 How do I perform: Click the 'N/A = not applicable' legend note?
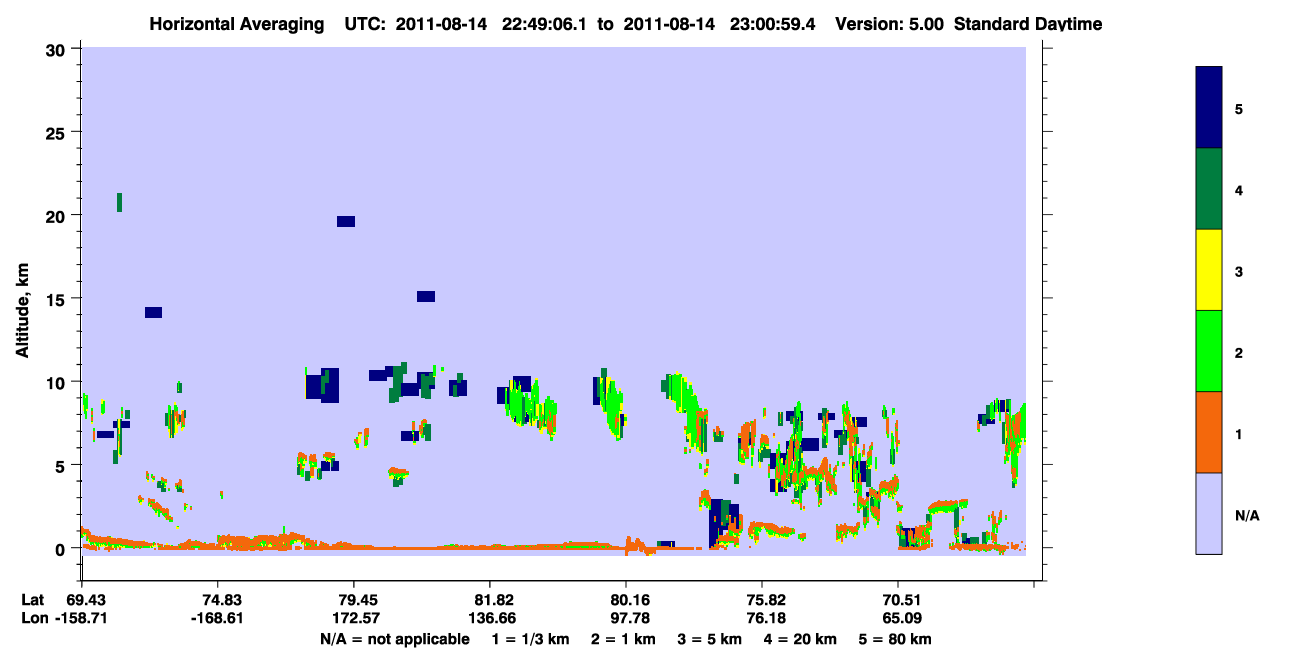pyautogui.click(x=394, y=639)
